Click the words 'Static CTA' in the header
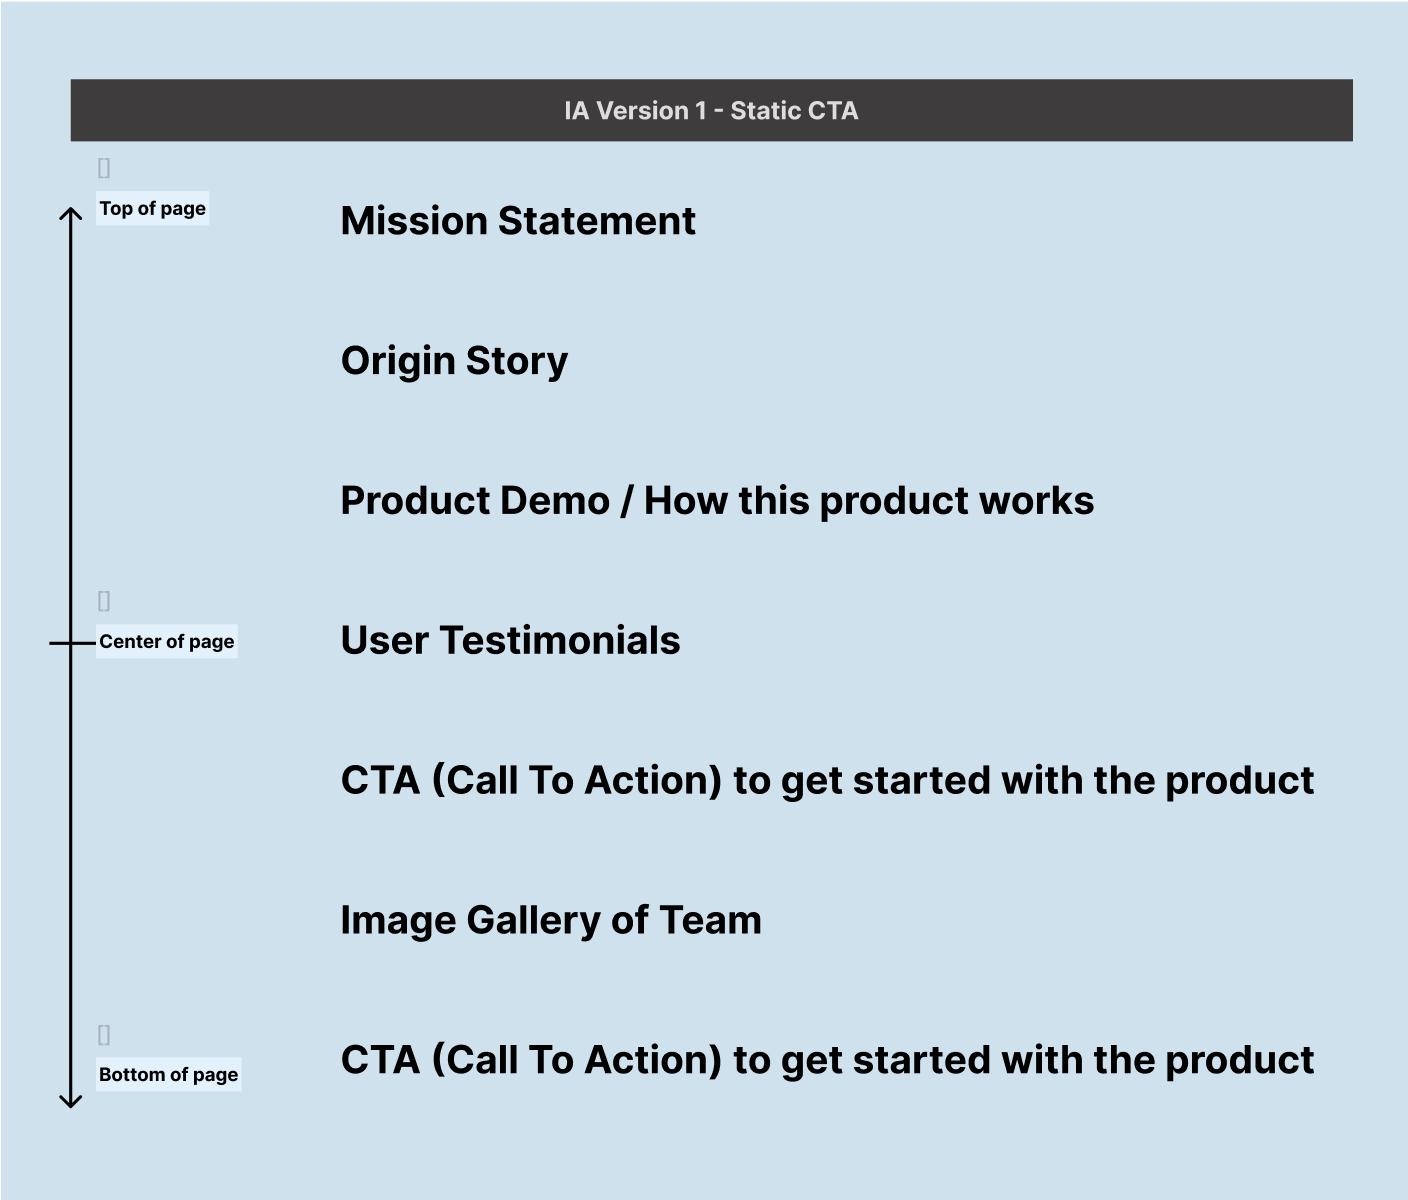Viewport: 1408px width, 1200px height. [x=794, y=111]
